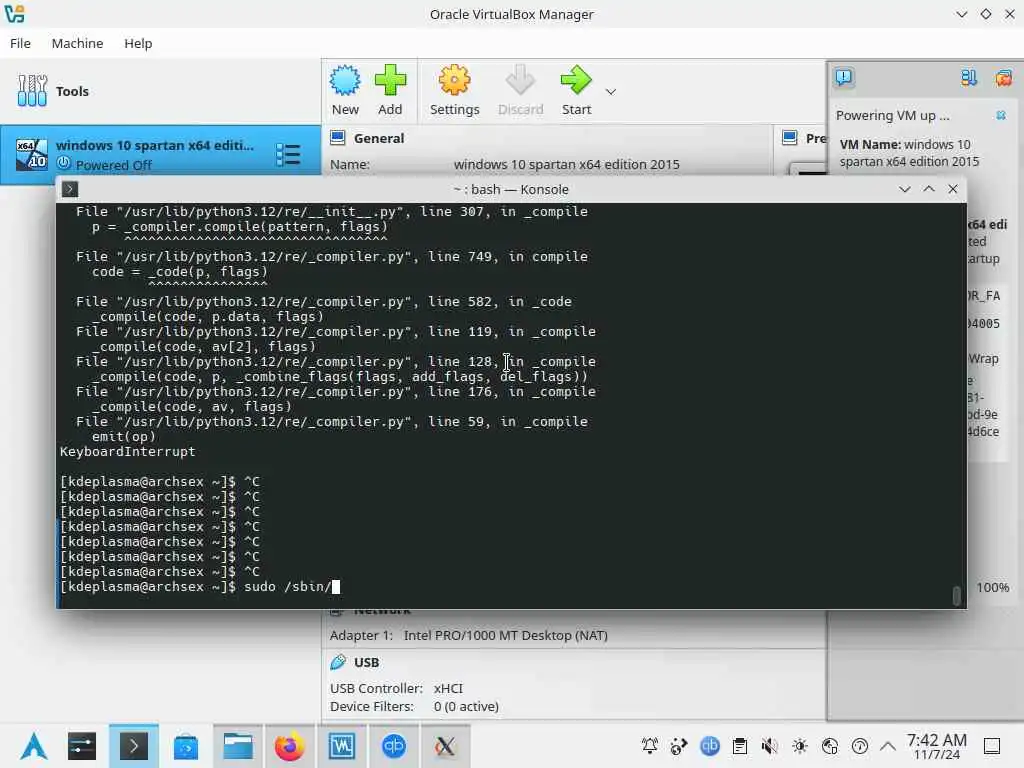Open the dropdown arrow beside Start

pos(611,92)
